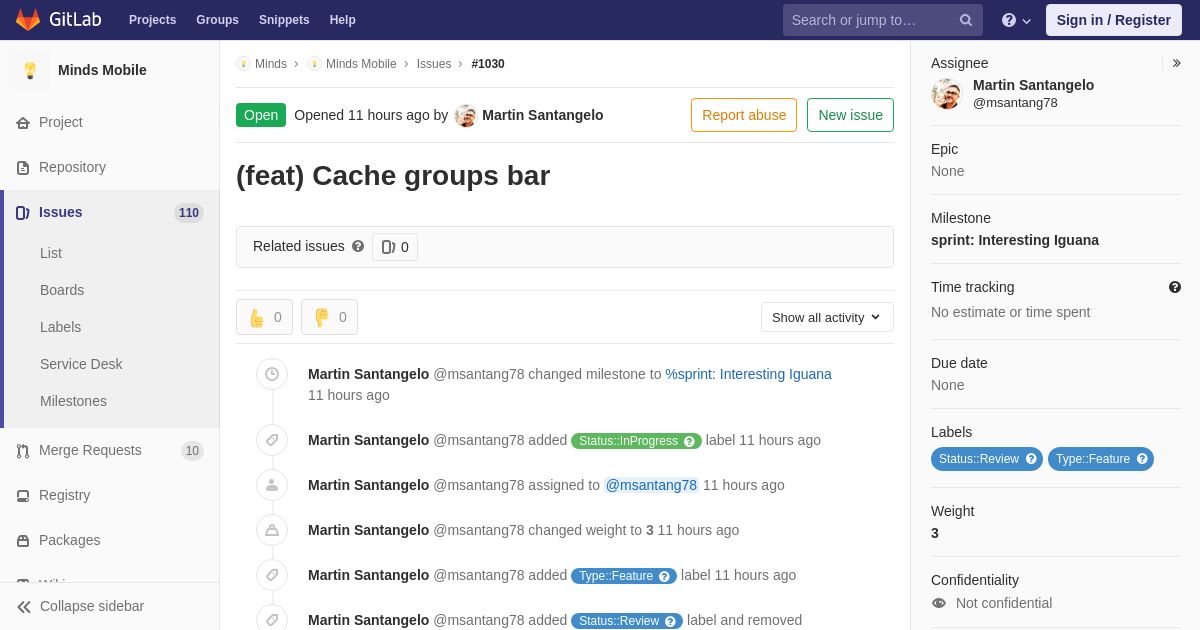This screenshot has height=630, width=1200.
Task: Click the Registry icon in sidebar
Action: pos(23,496)
